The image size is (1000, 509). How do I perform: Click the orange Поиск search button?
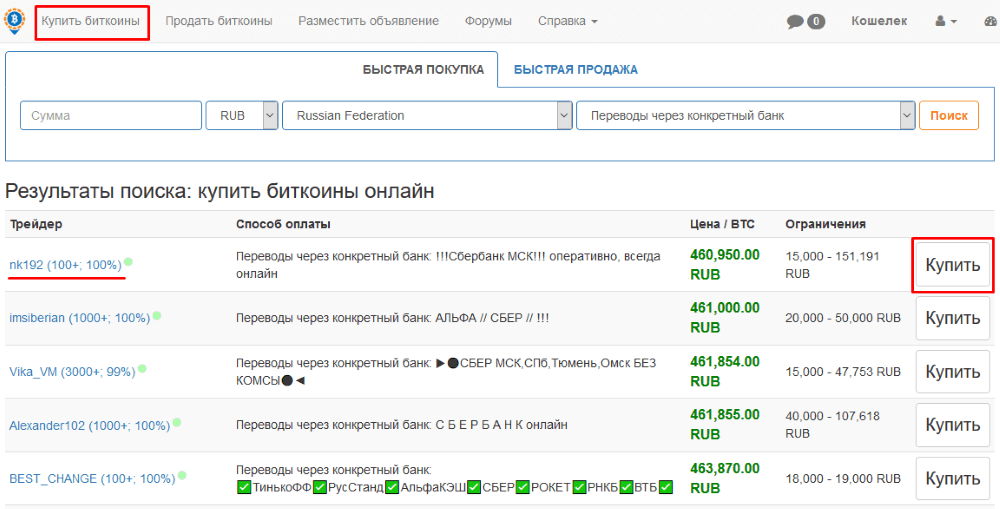click(x=949, y=115)
